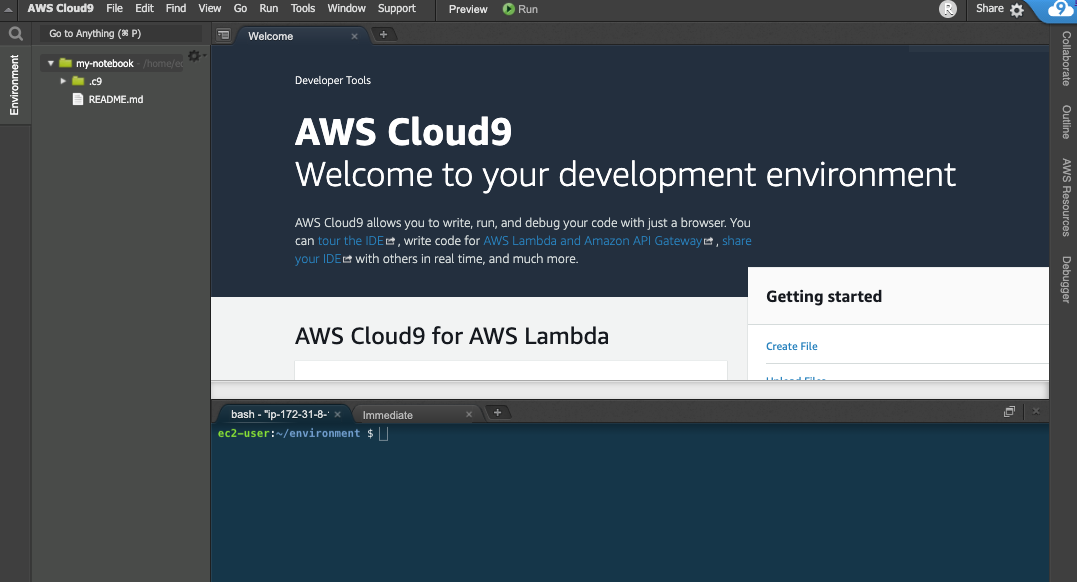
Task: Open the AWS Resources side panel
Action: [x=1065, y=197]
